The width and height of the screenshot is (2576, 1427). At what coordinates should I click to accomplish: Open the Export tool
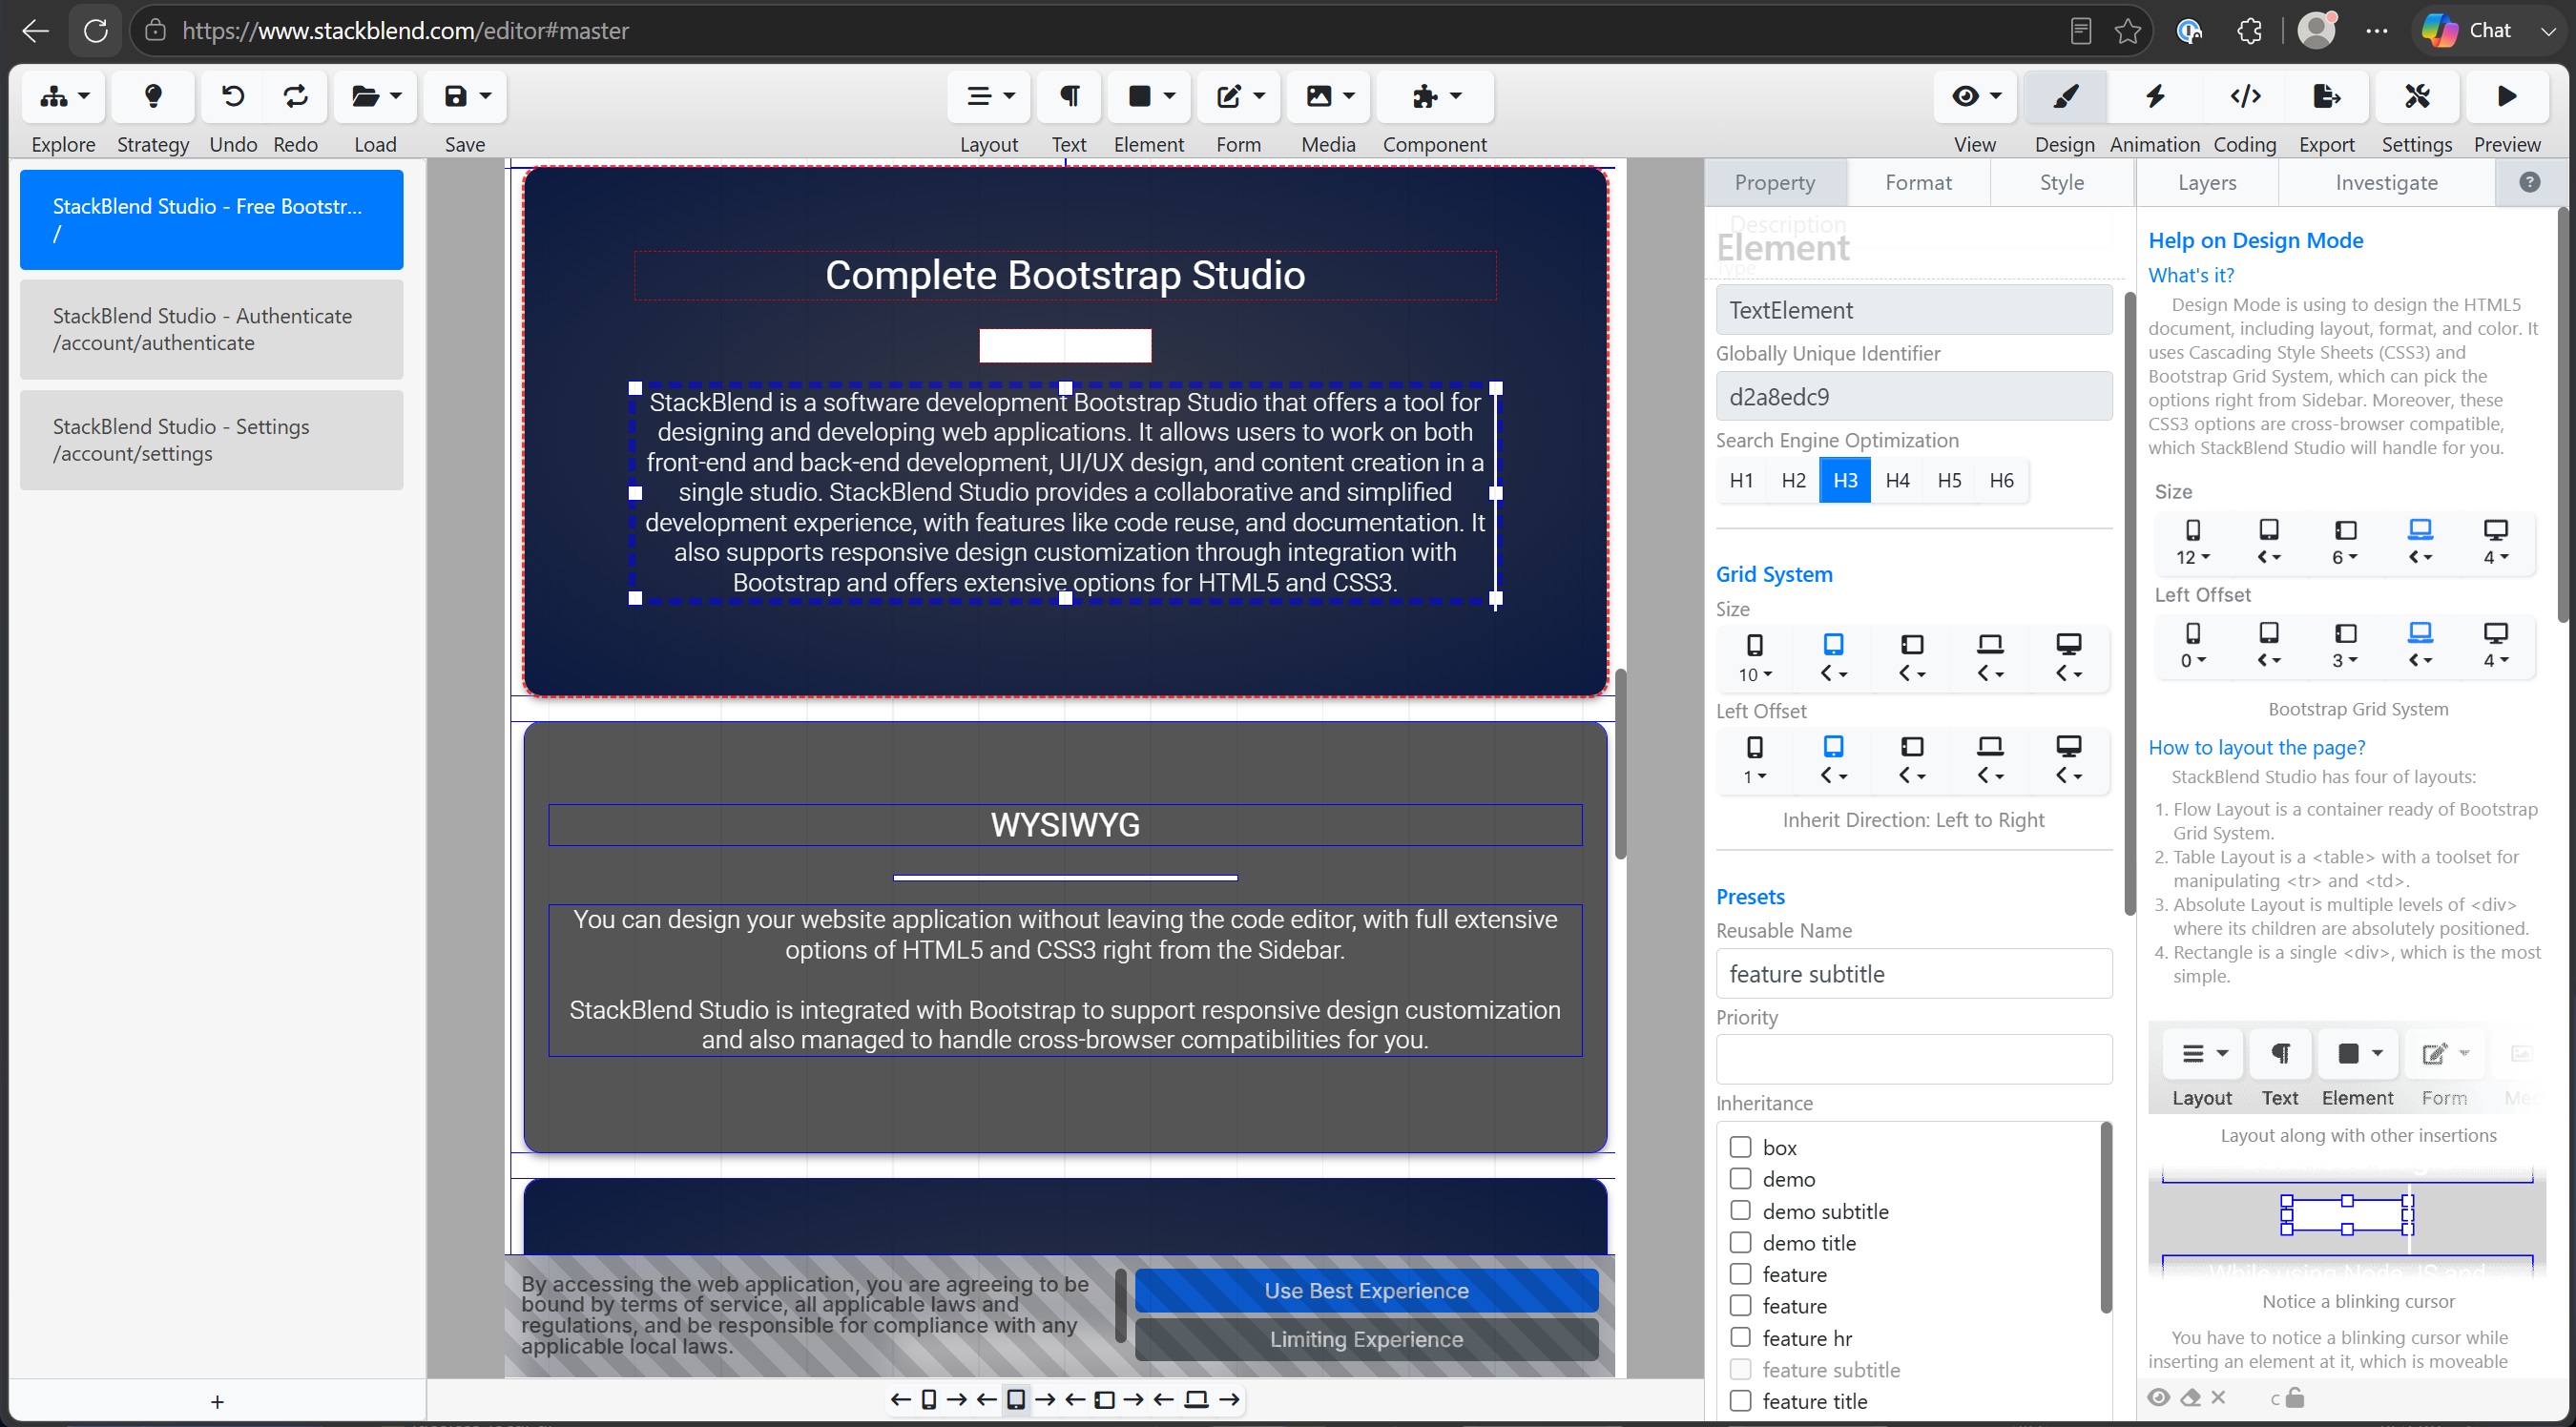pos(2327,96)
